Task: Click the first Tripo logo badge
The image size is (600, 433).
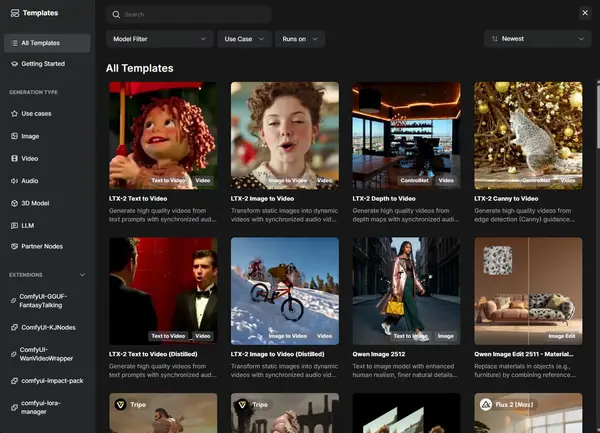Action: pyautogui.click(x=121, y=404)
